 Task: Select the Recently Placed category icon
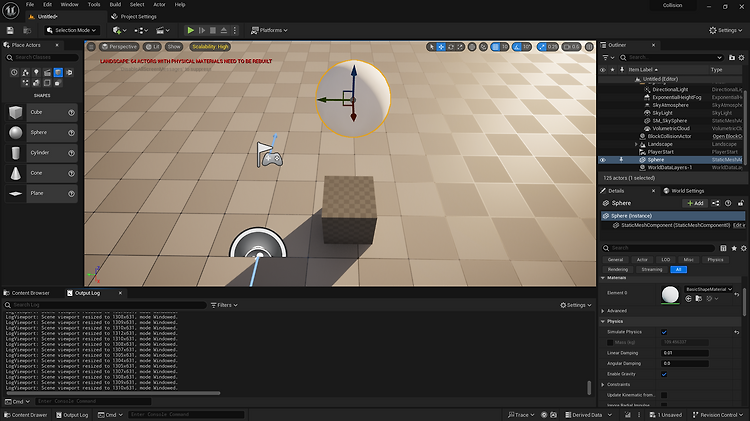(14, 72)
